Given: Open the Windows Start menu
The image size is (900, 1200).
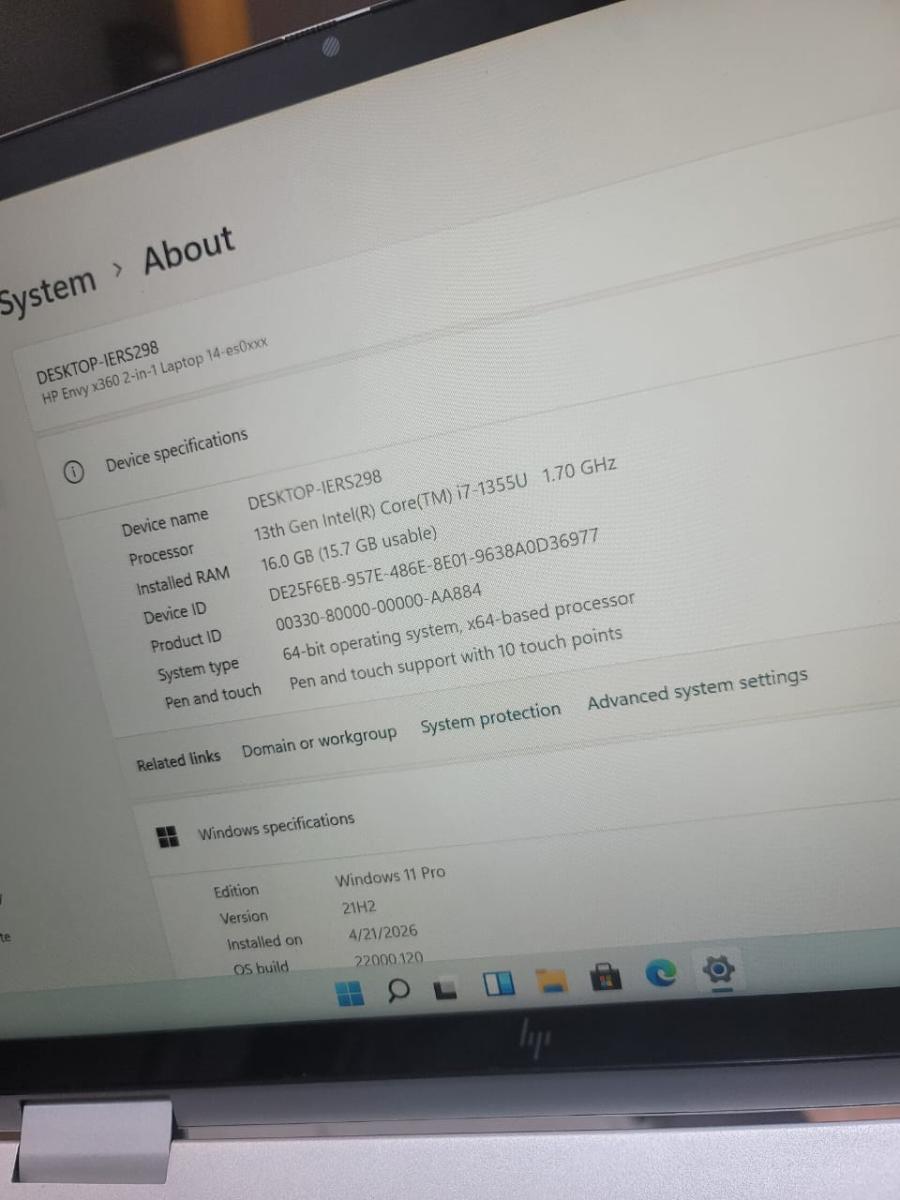Looking at the screenshot, I should 349,994.
